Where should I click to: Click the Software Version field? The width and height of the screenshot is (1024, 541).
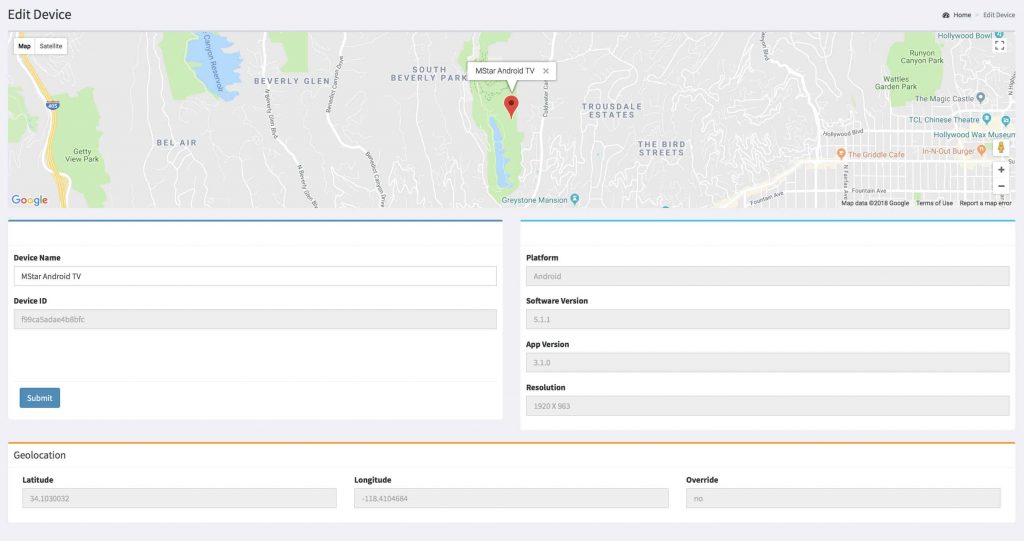767,319
